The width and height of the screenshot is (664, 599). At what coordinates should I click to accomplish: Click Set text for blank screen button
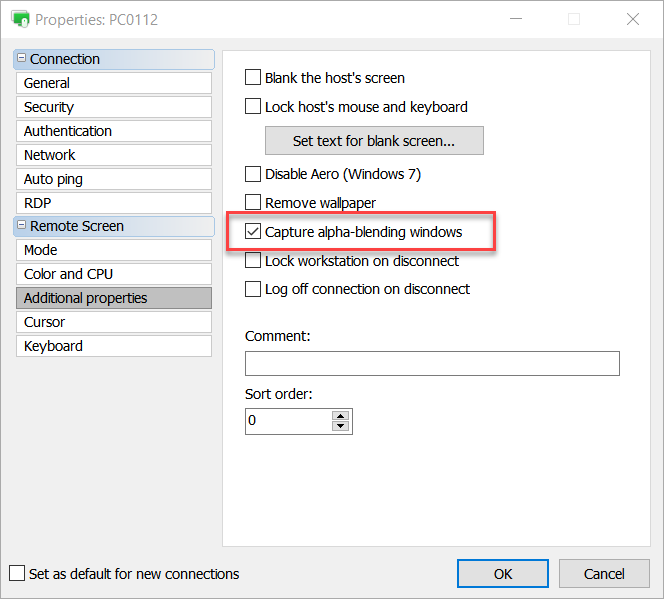click(373, 141)
